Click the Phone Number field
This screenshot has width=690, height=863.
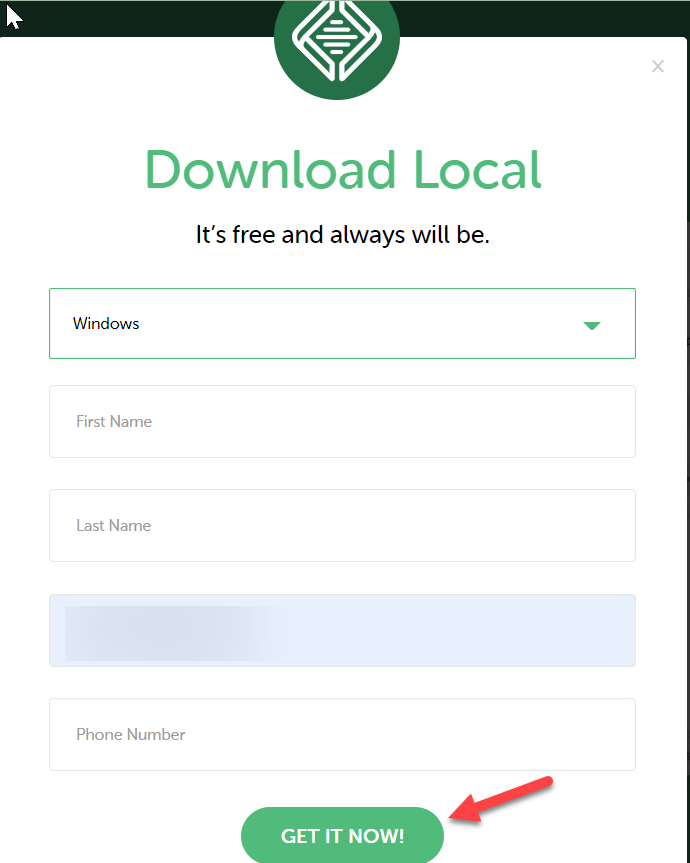[342, 735]
